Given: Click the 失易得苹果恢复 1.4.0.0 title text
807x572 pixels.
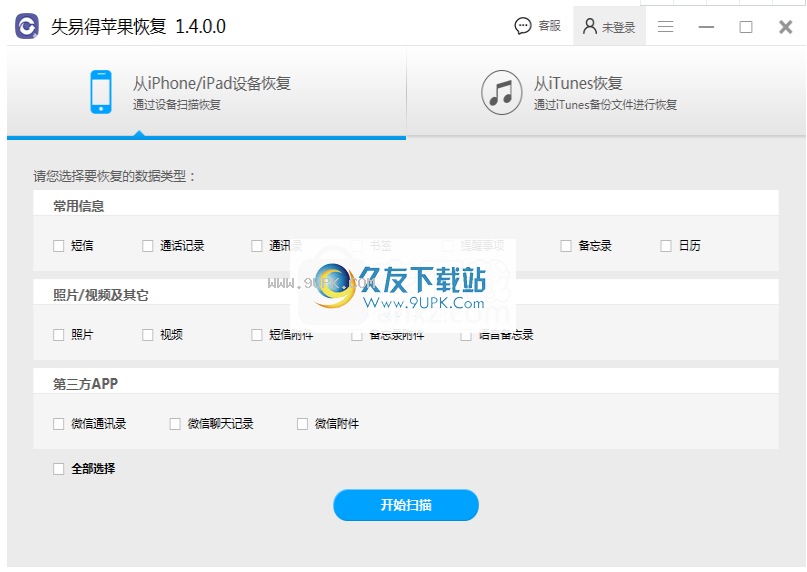Looking at the screenshot, I should (138, 26).
